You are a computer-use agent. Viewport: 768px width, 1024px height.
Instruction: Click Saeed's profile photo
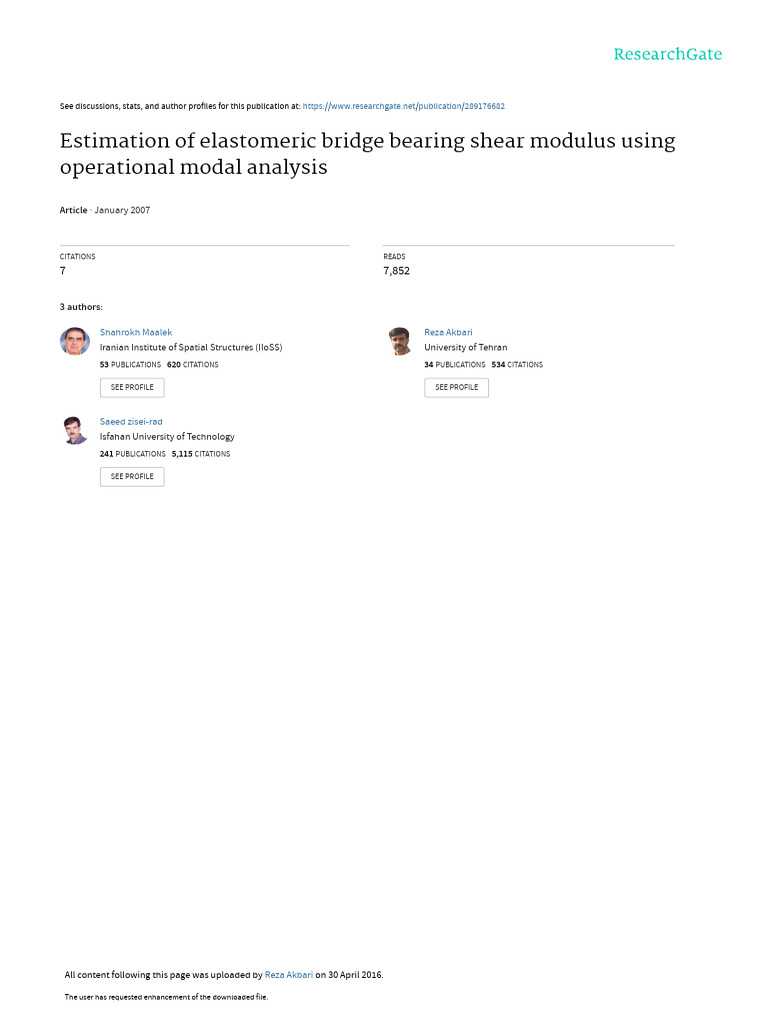point(75,430)
